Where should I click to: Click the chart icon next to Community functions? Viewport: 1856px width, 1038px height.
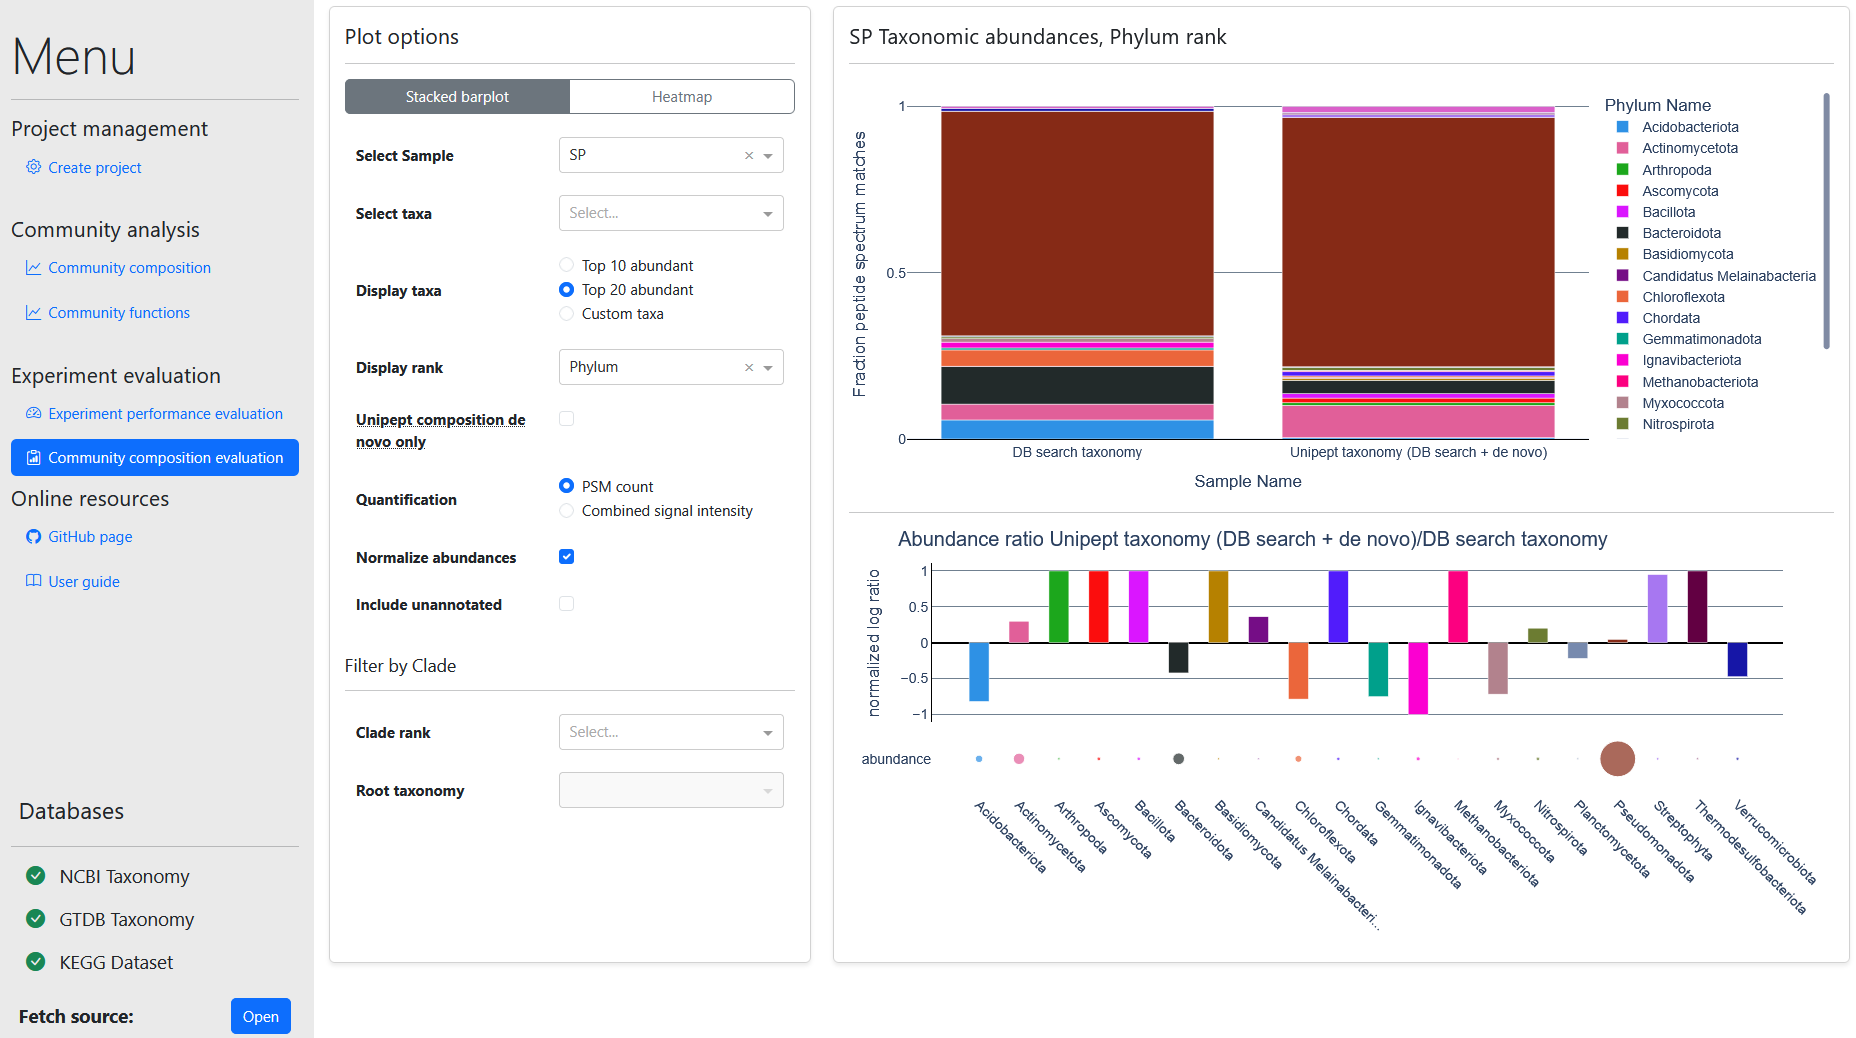tap(33, 313)
